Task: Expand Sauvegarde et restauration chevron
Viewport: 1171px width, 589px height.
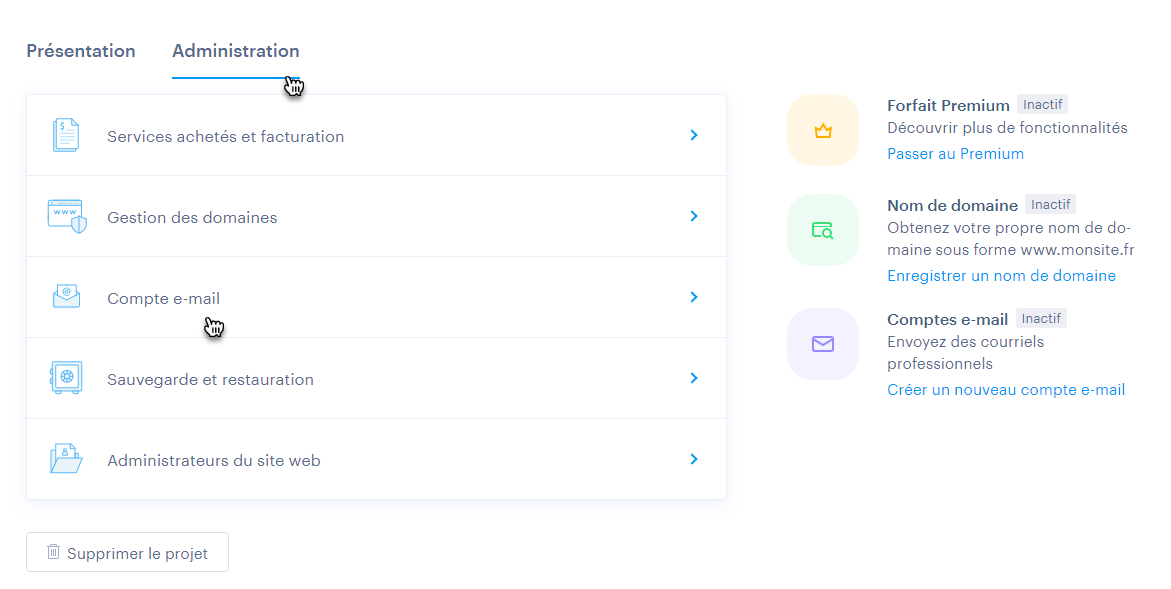Action: click(694, 378)
